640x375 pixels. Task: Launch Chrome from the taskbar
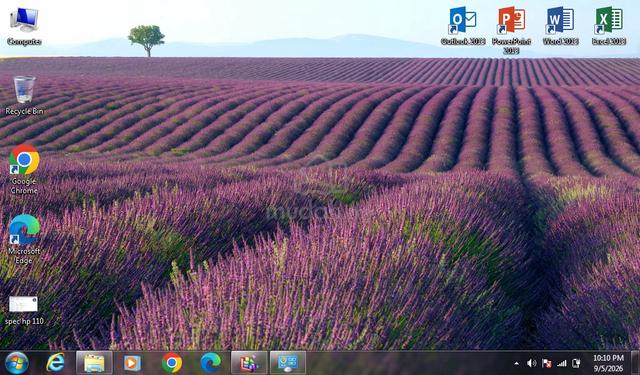coord(172,363)
